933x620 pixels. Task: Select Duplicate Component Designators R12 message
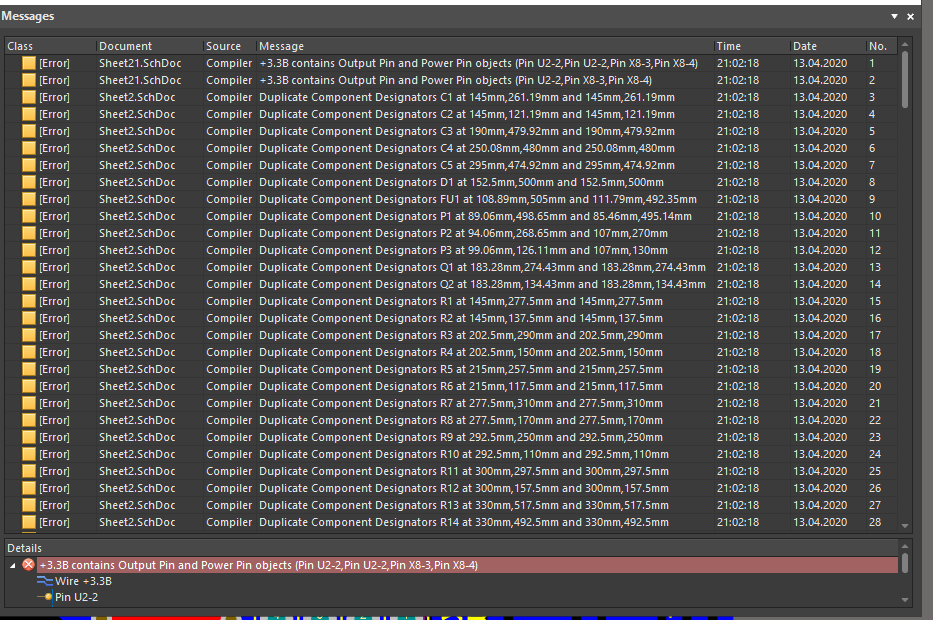pos(452,489)
